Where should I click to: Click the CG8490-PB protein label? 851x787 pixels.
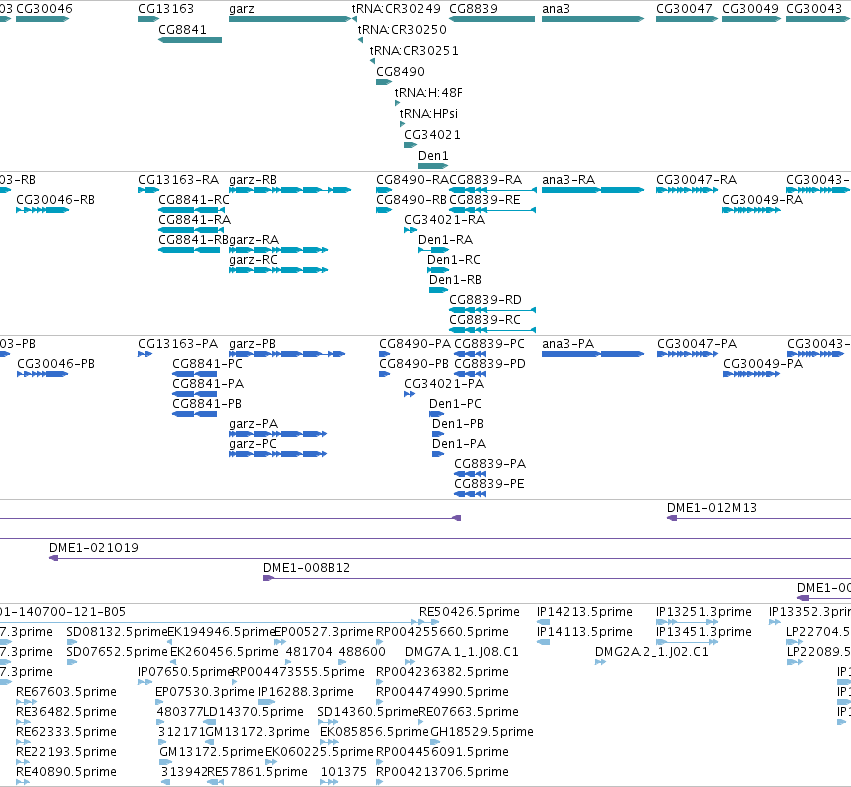pos(414,364)
